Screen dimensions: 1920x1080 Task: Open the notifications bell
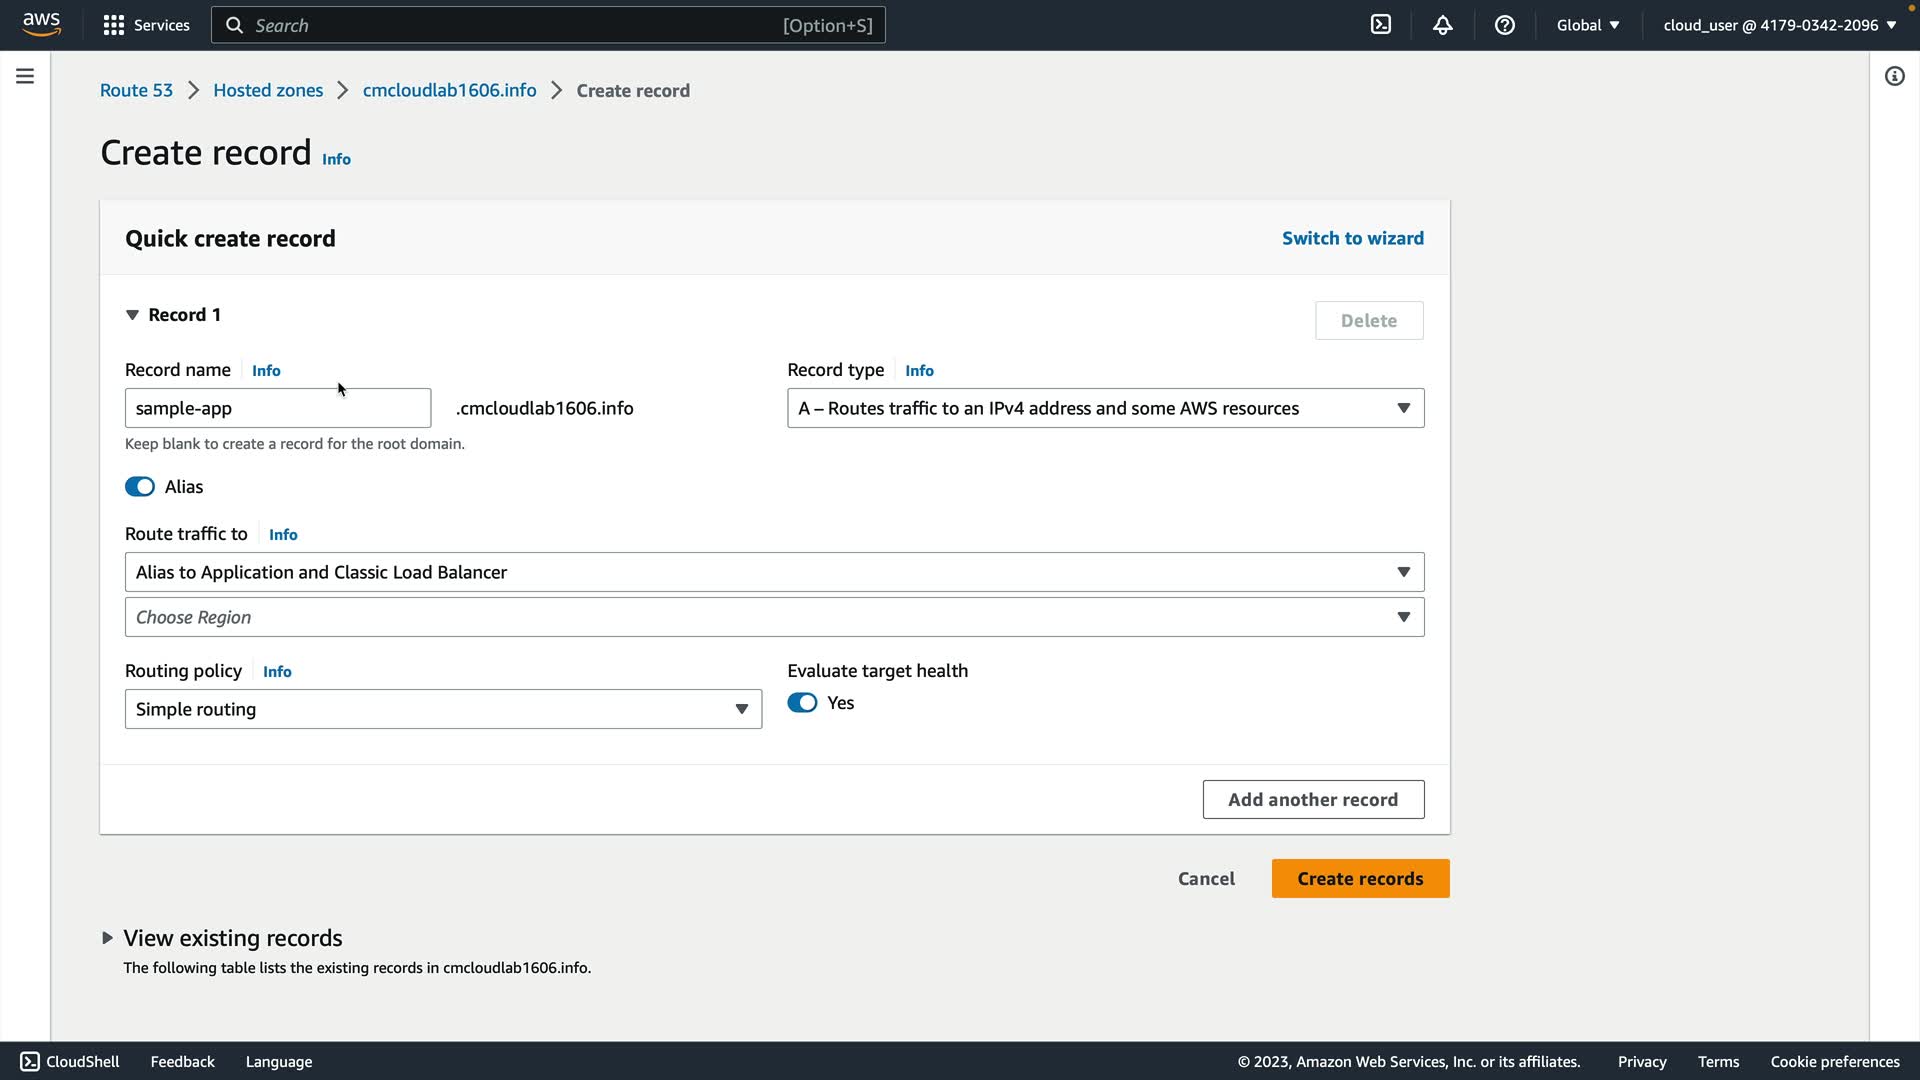click(x=1442, y=25)
